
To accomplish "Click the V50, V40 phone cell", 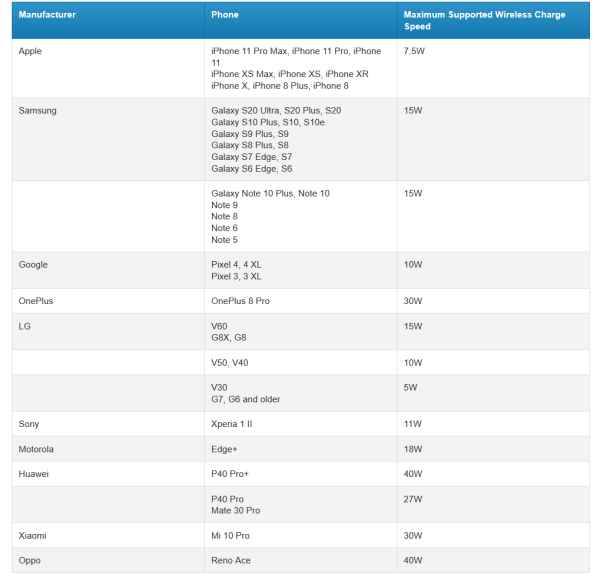I will 301,362.
